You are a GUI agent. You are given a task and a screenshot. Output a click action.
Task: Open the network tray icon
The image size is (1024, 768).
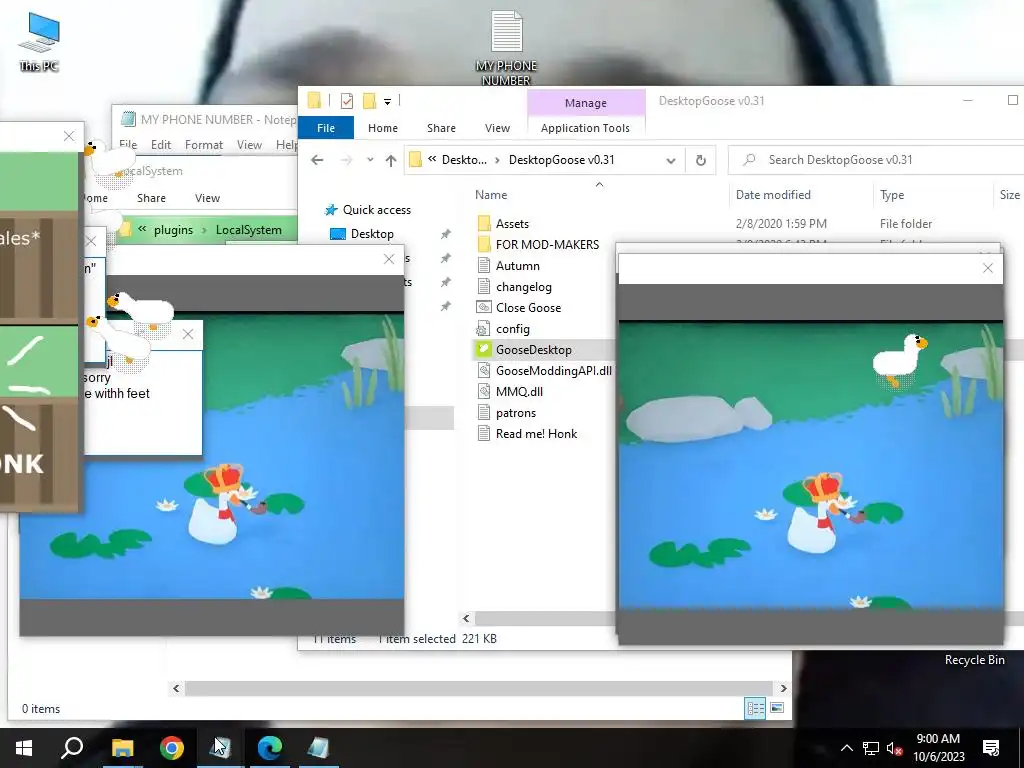pyautogui.click(x=871, y=748)
